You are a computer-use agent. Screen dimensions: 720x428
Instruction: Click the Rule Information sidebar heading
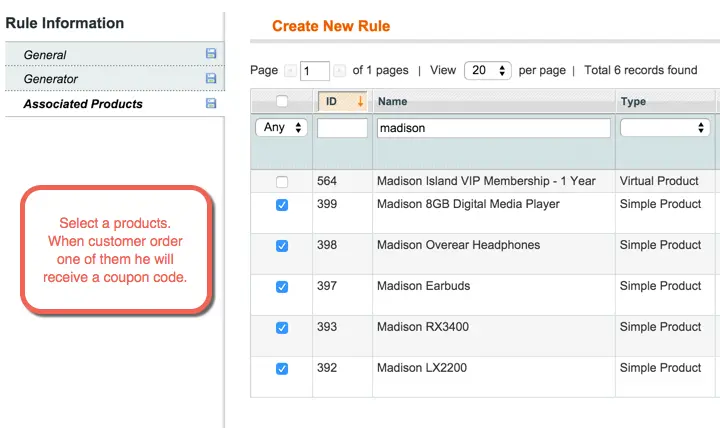[65, 23]
